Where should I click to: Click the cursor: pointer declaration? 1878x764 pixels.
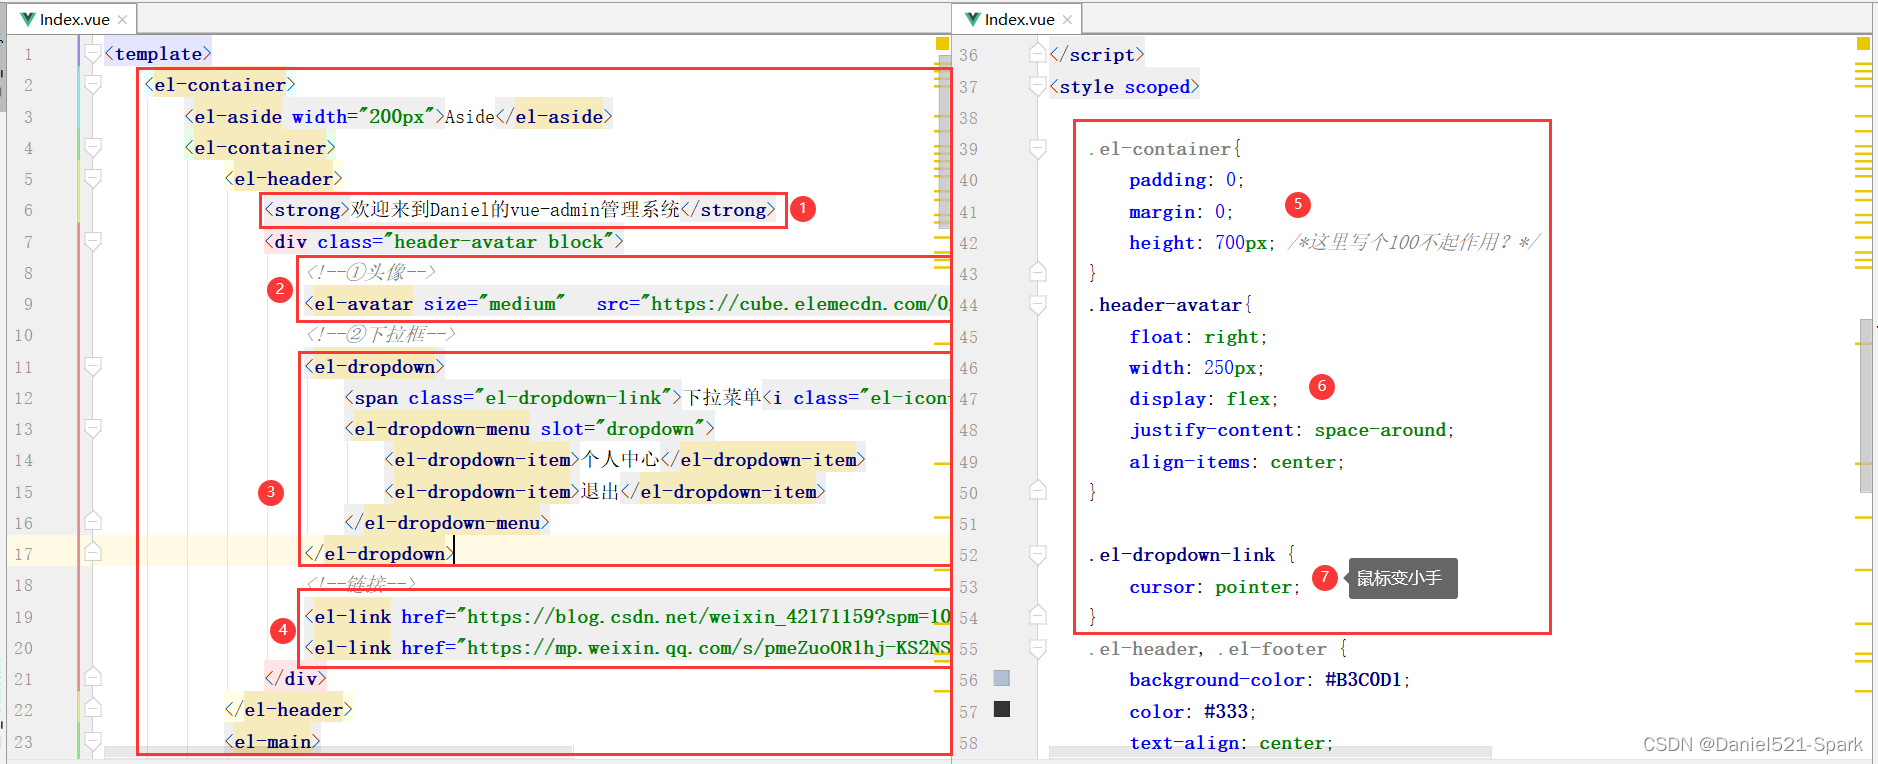(x=1215, y=587)
